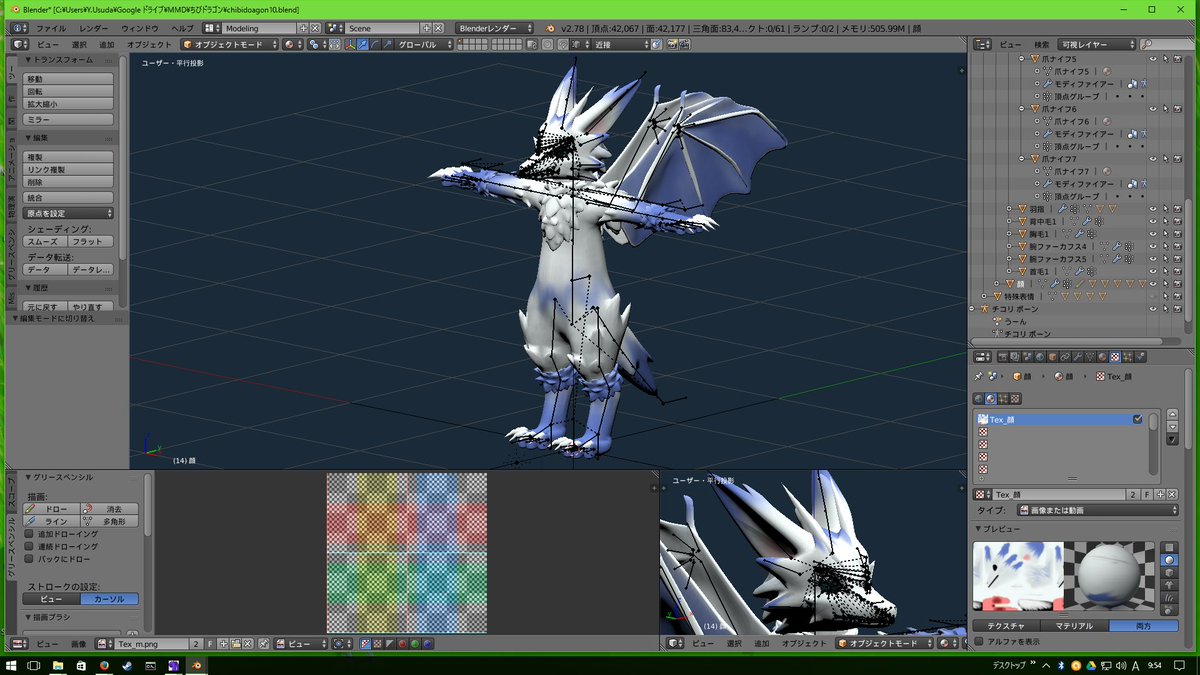
Task: Click the pin icon in the Properties editor
Action: pos(977,375)
